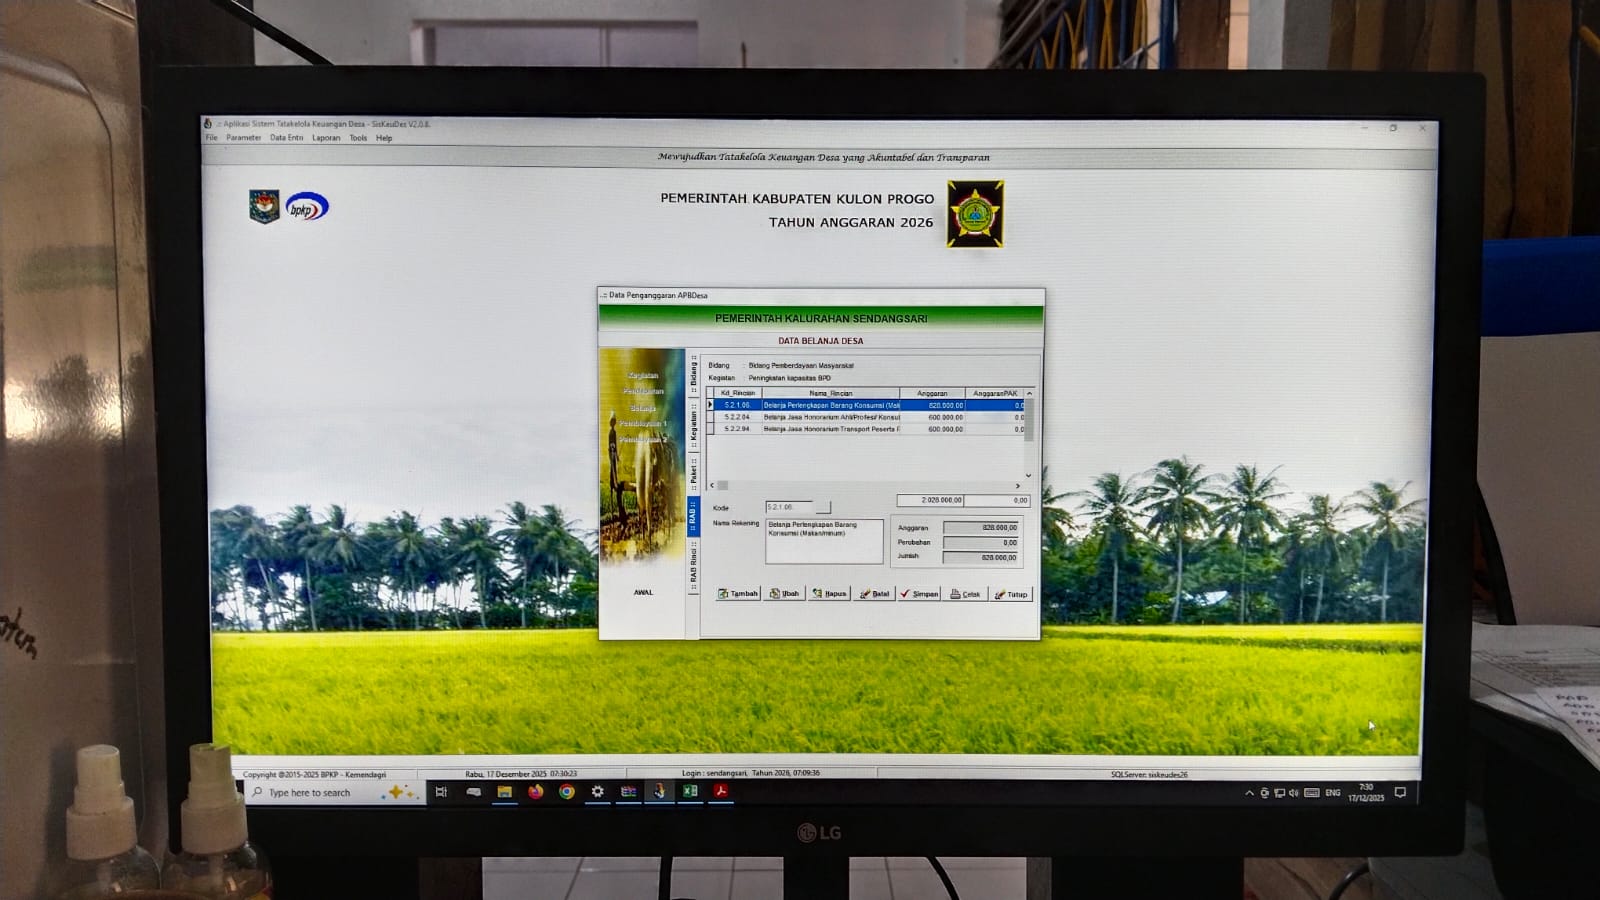The image size is (1600, 900).
Task: Print using the Cetak button
Action: (965, 594)
